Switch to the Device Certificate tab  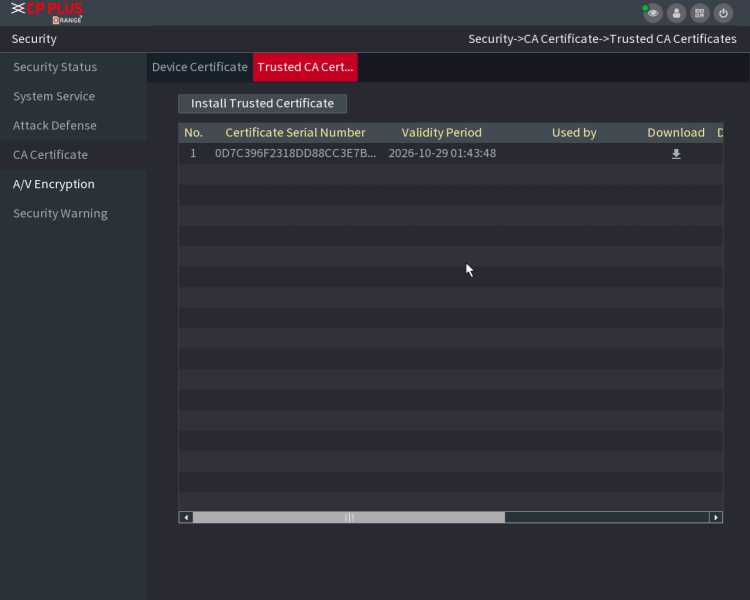point(200,67)
